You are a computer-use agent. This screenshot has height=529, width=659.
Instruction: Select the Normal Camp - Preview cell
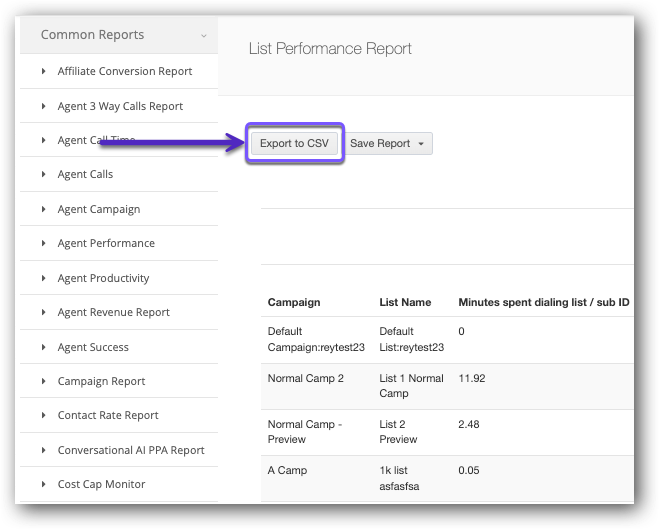coord(305,432)
